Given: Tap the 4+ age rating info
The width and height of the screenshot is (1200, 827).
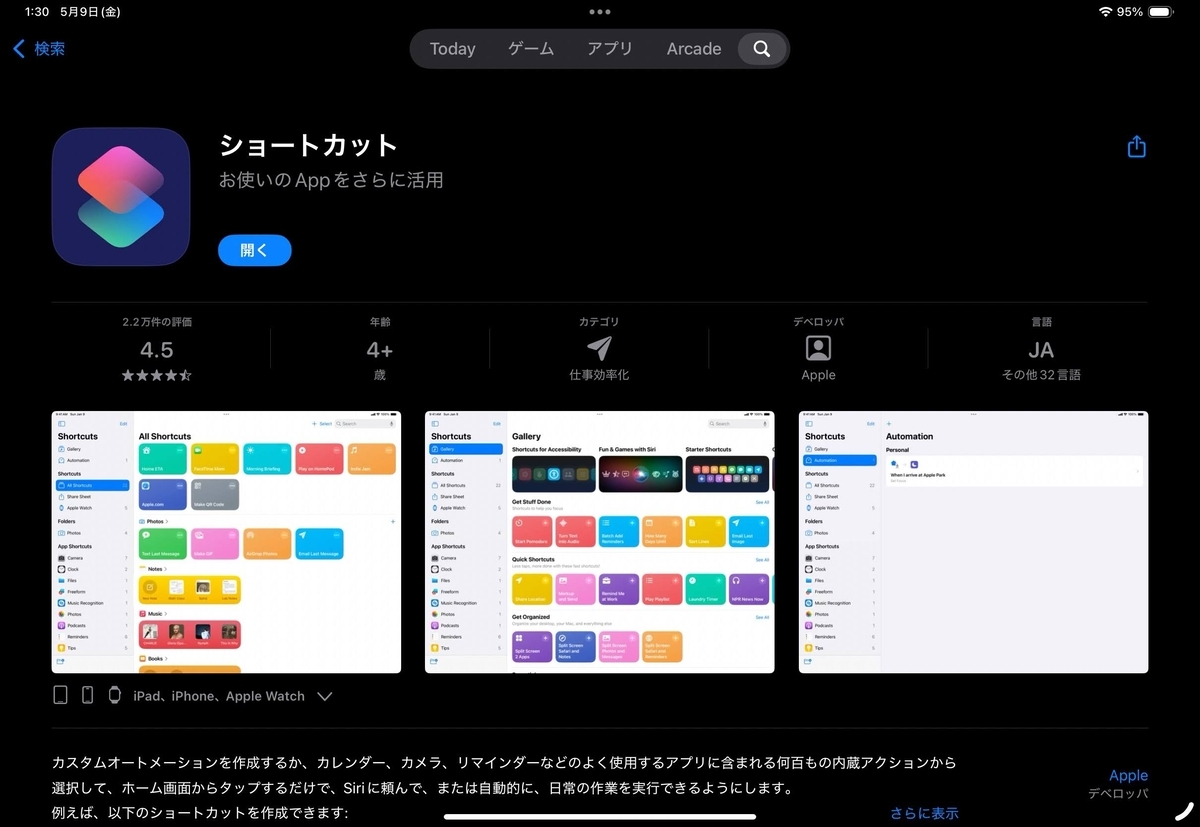Looking at the screenshot, I should (x=380, y=350).
